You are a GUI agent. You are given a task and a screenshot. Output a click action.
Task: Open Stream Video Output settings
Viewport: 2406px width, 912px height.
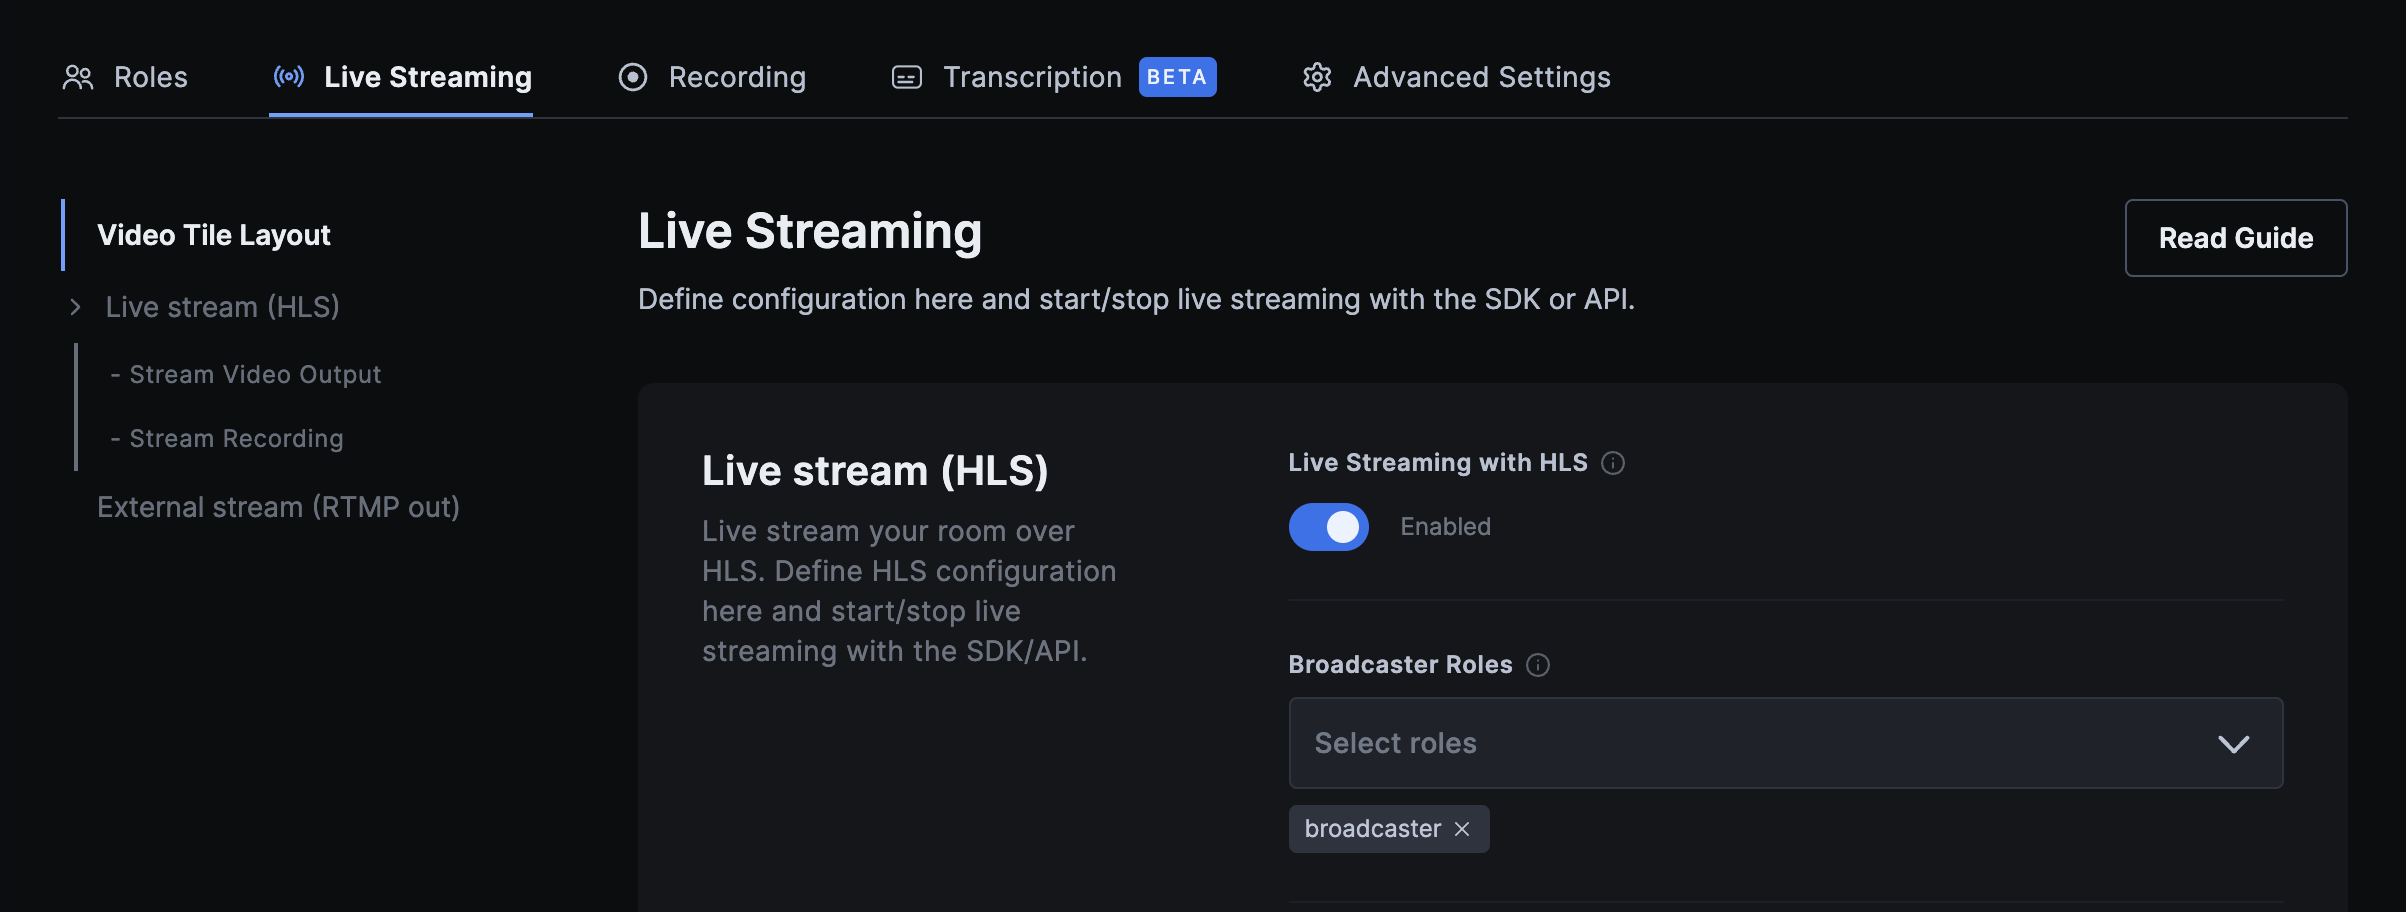[254, 374]
